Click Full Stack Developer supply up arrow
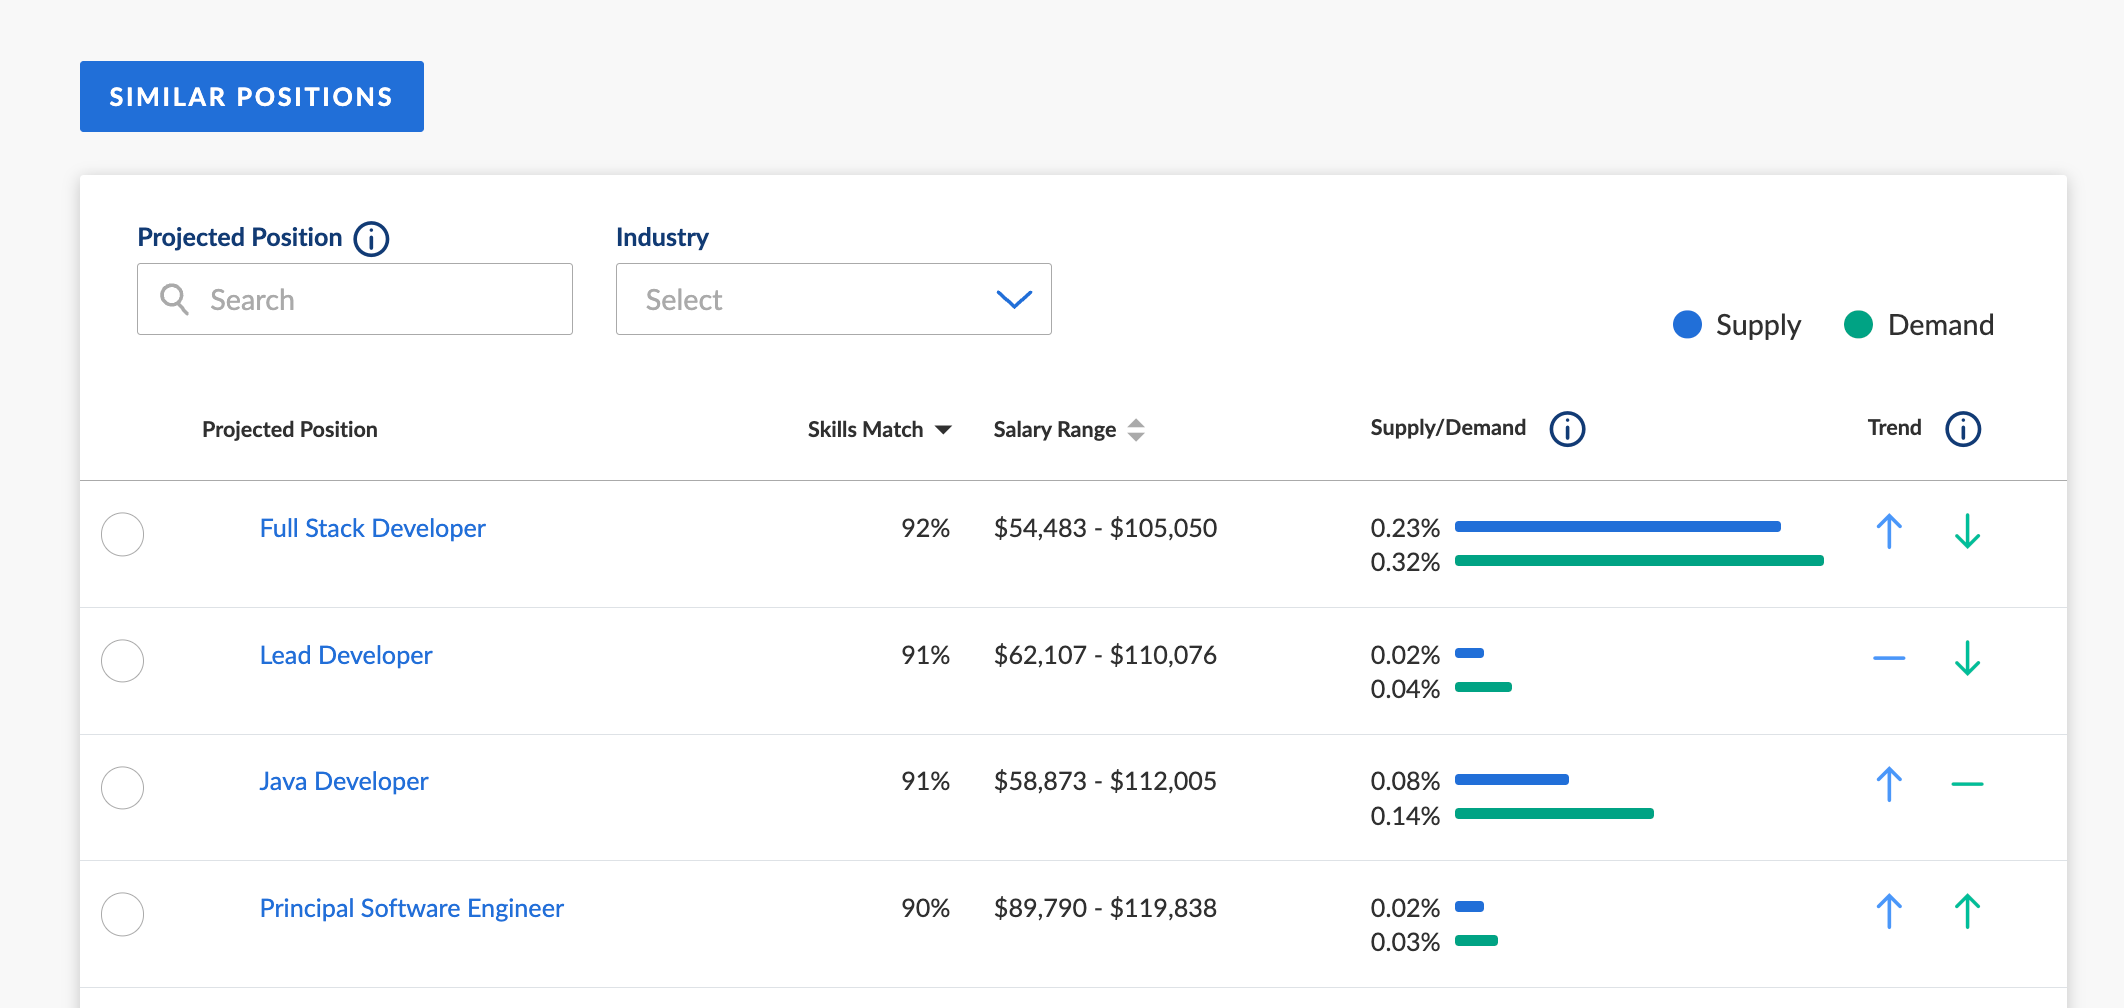The height and width of the screenshot is (1008, 2124). point(1889,531)
